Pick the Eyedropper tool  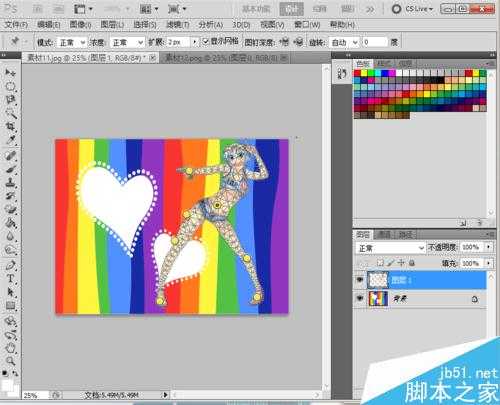[10, 140]
